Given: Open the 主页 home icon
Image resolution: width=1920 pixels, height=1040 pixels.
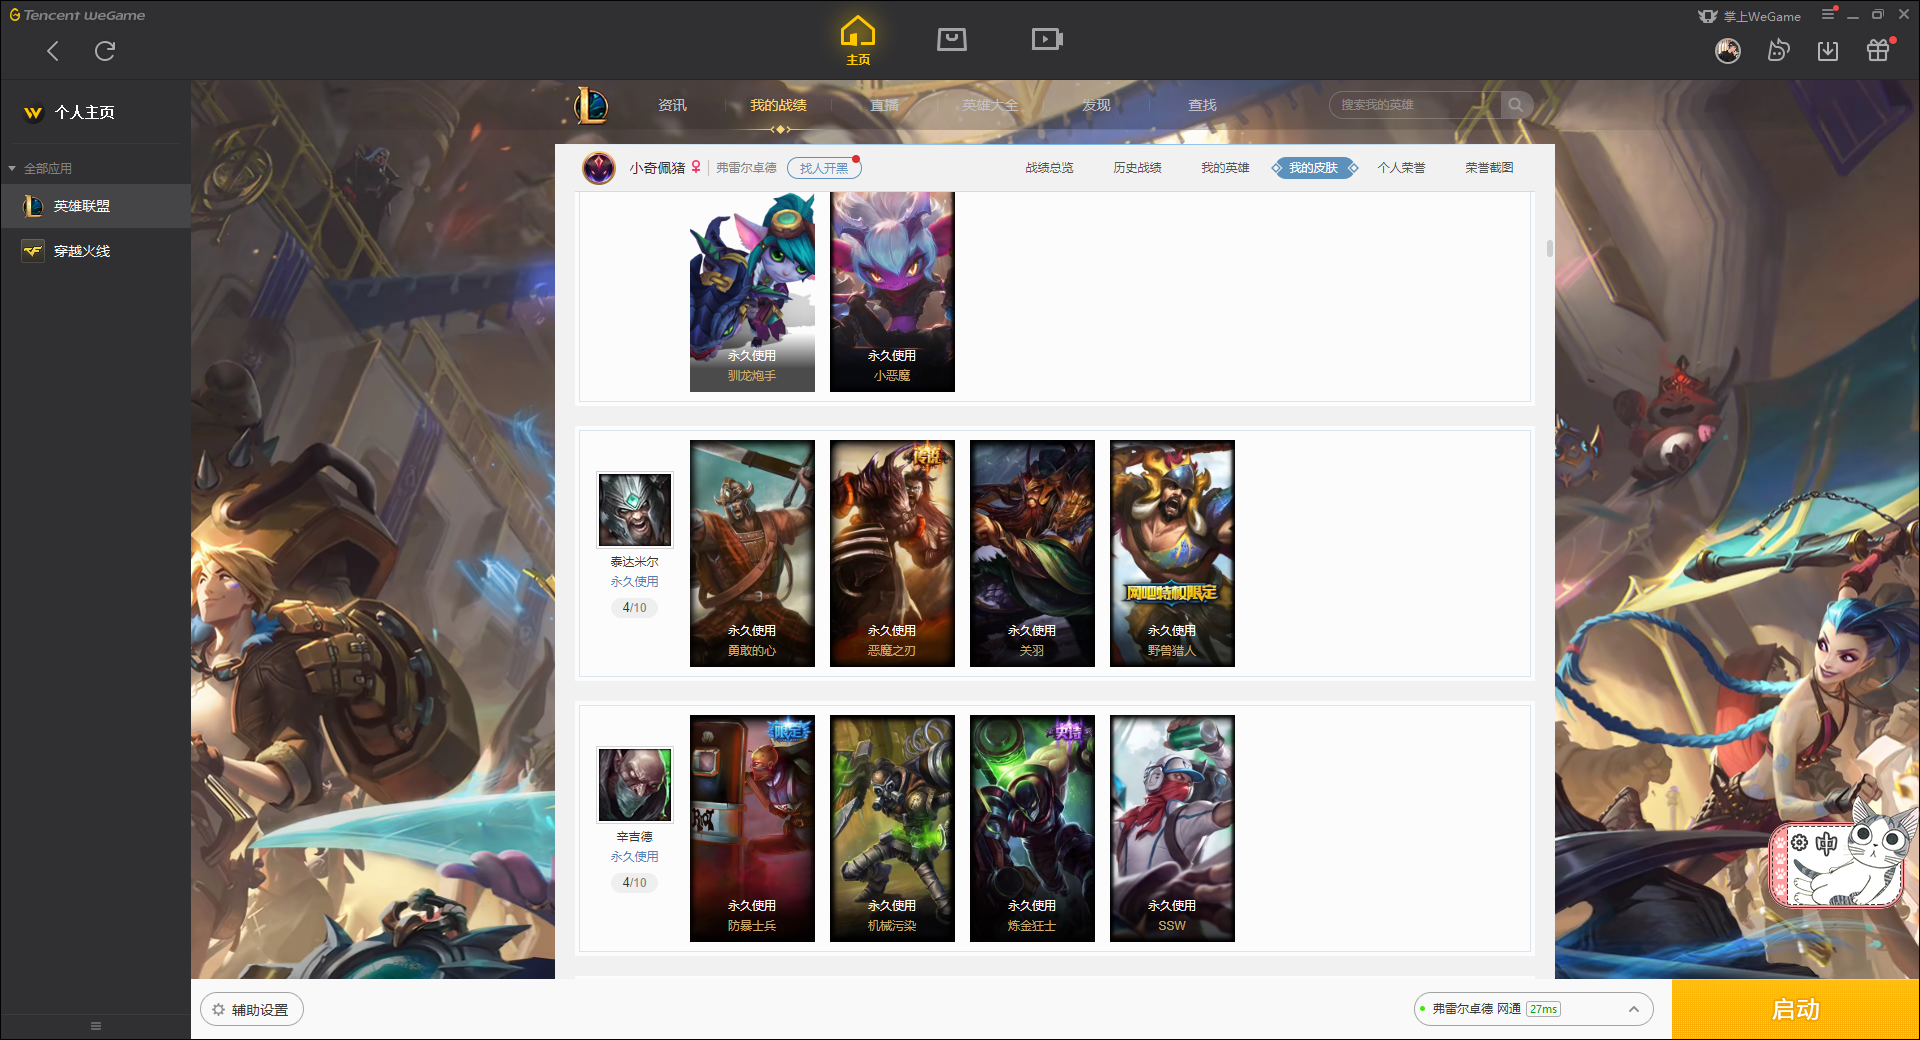Looking at the screenshot, I should (857, 41).
